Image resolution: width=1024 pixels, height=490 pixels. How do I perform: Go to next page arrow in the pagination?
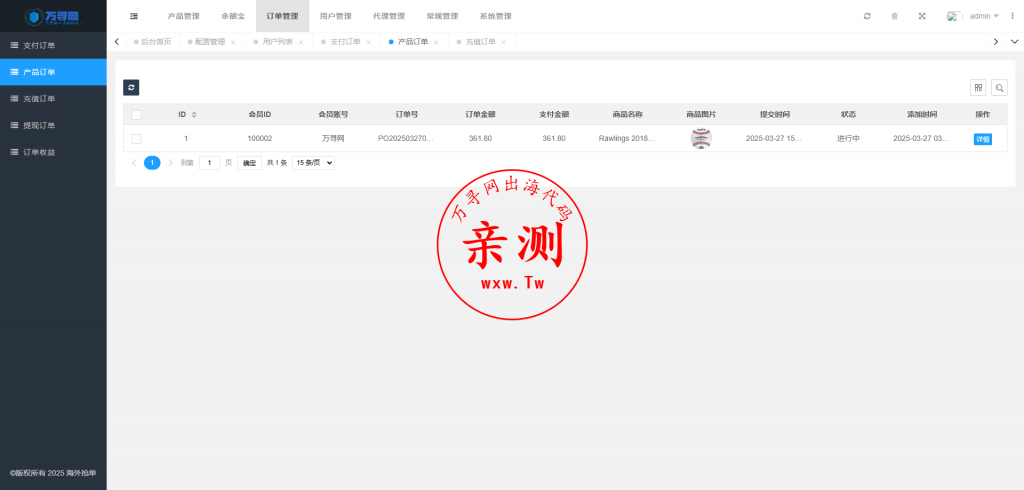tap(170, 163)
